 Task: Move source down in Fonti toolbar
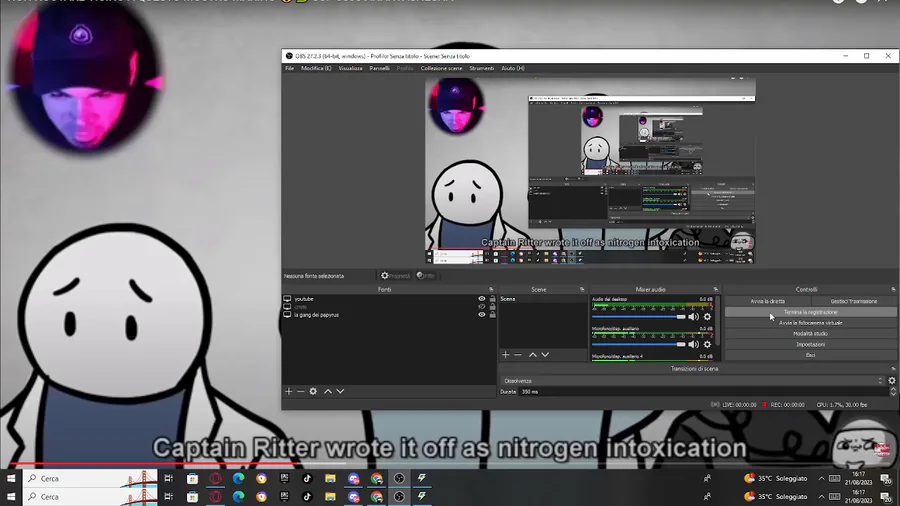[x=340, y=391]
